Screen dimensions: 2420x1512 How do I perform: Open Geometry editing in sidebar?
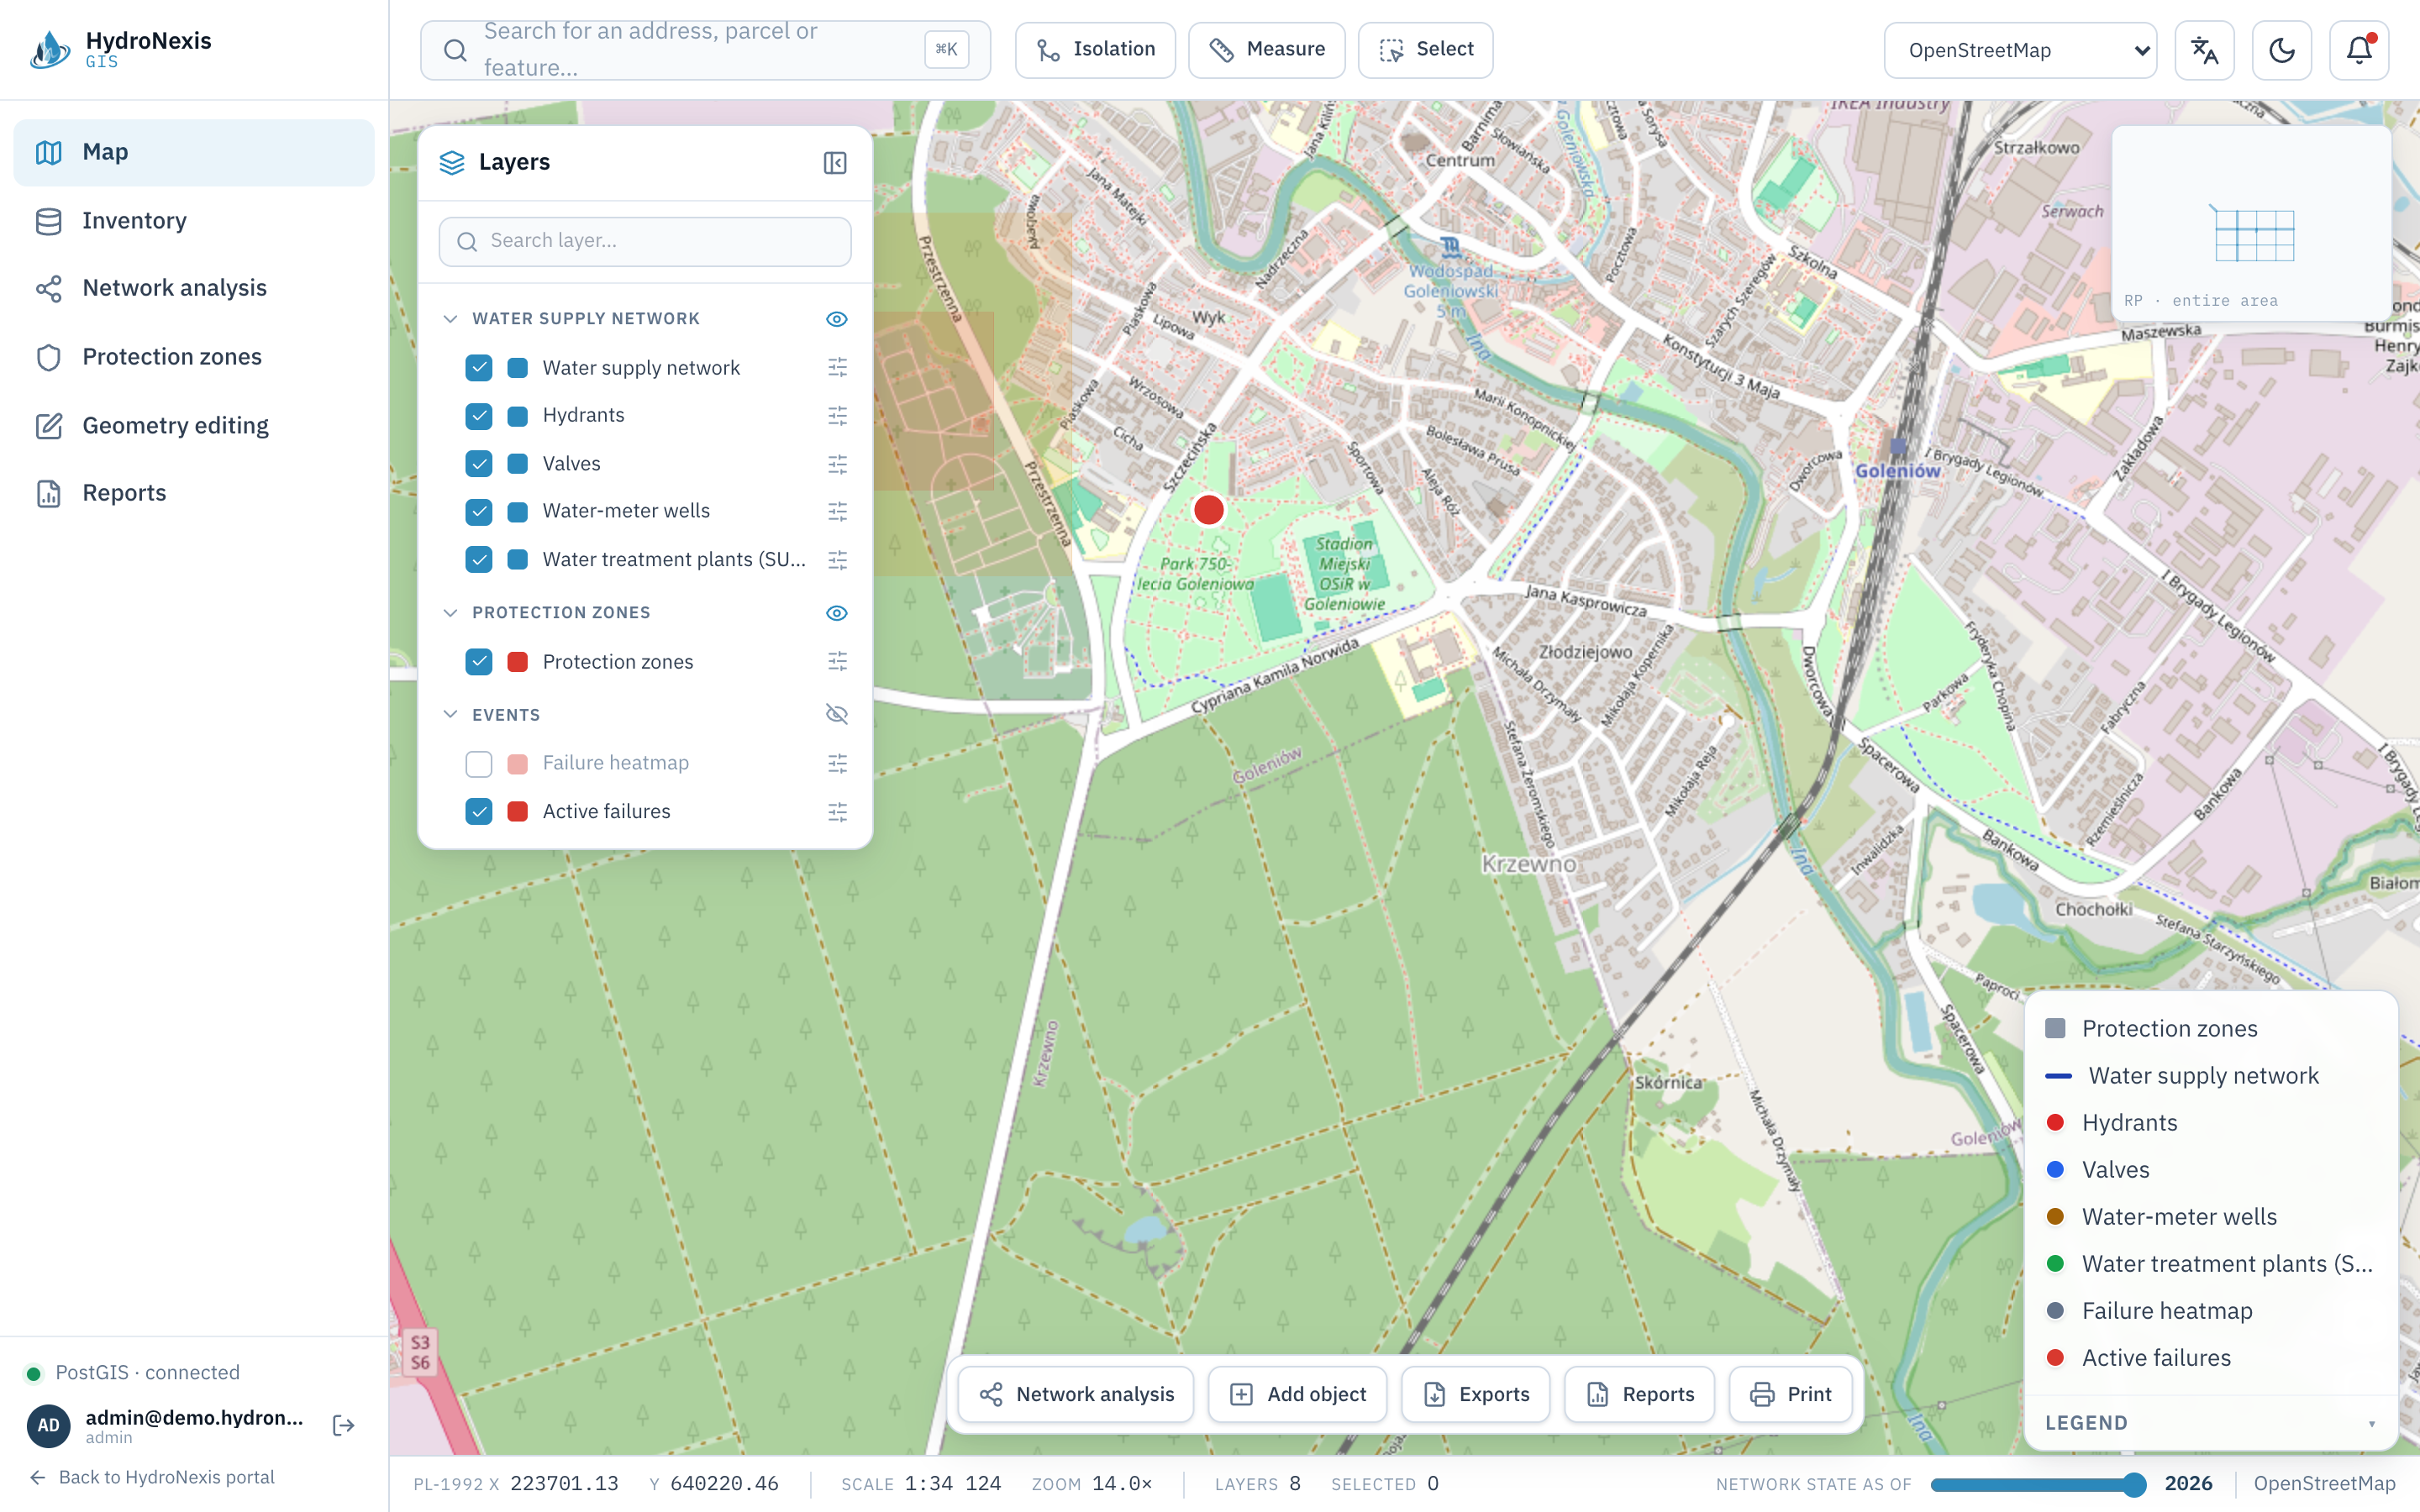tap(194, 425)
